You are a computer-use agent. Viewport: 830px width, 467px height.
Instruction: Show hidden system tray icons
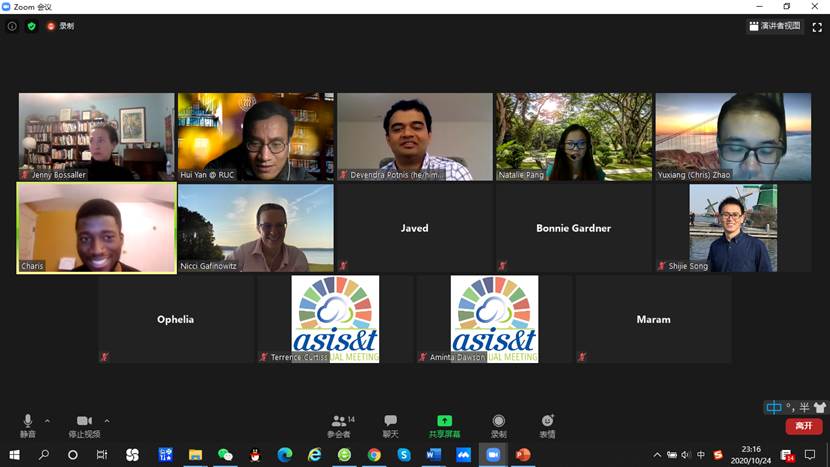[x=657, y=455]
